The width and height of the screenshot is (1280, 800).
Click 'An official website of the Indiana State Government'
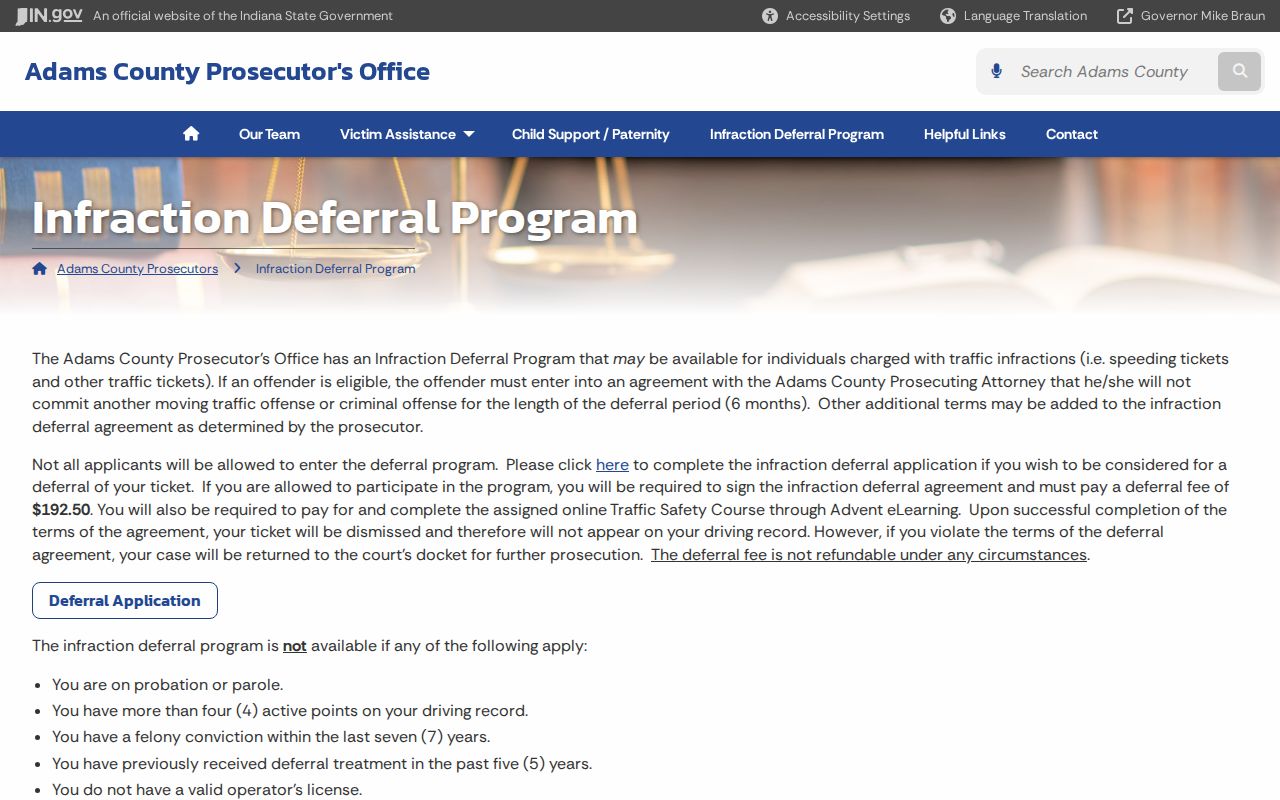pyautogui.click(x=243, y=16)
